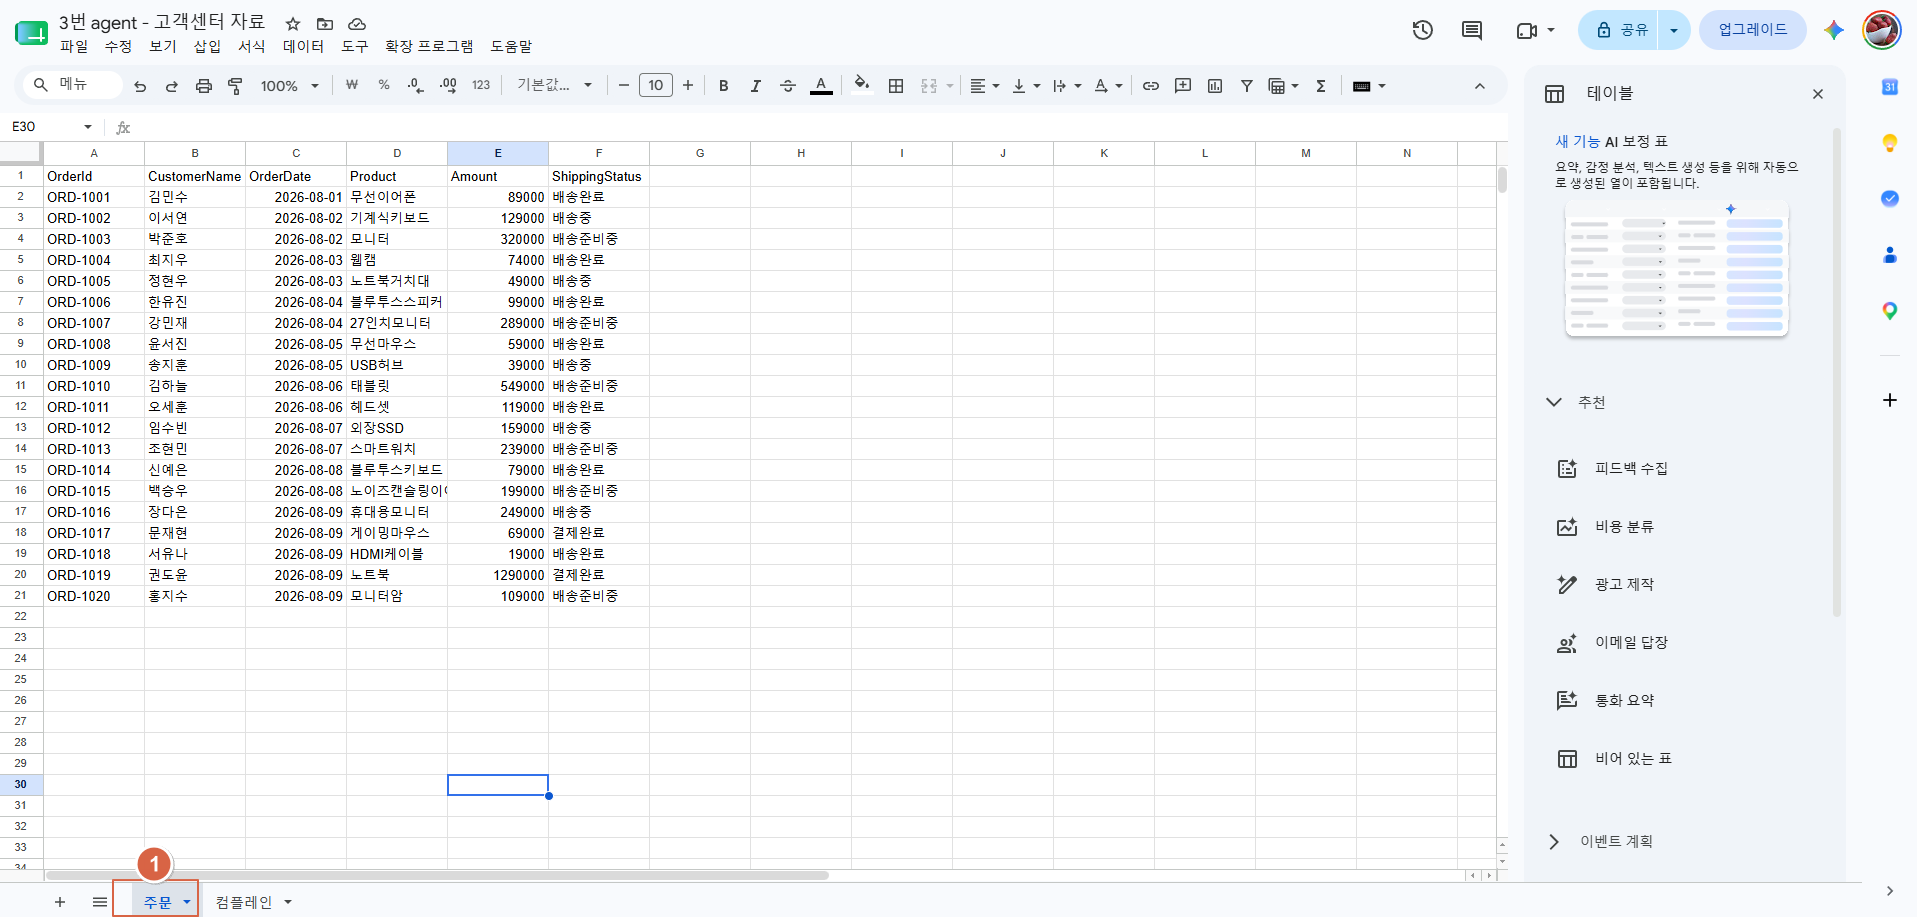
Task: Select the 비어 있는 표 option
Action: [1615, 759]
